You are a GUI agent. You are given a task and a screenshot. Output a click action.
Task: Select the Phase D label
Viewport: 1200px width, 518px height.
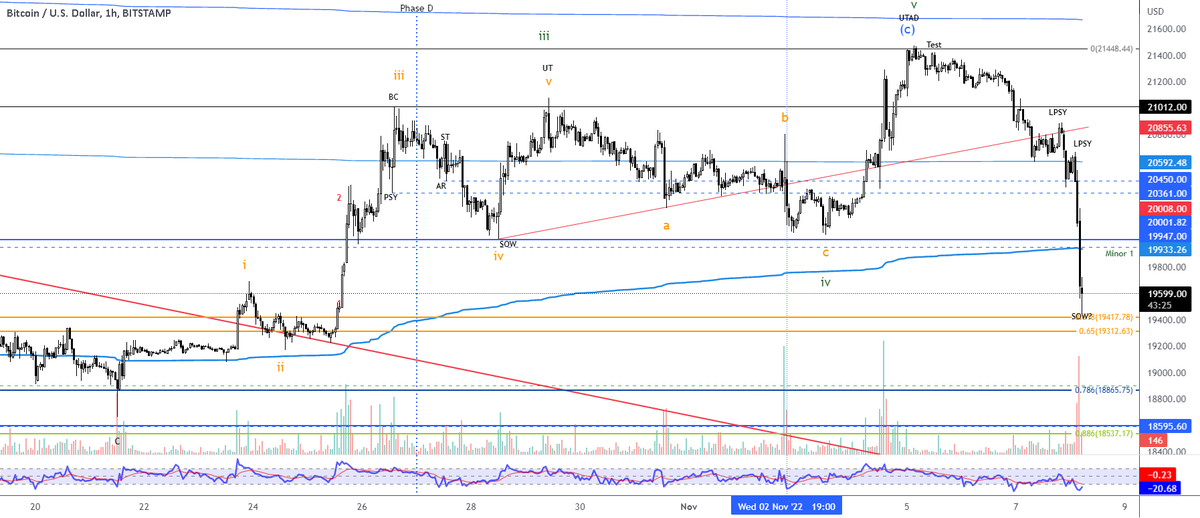click(x=417, y=7)
